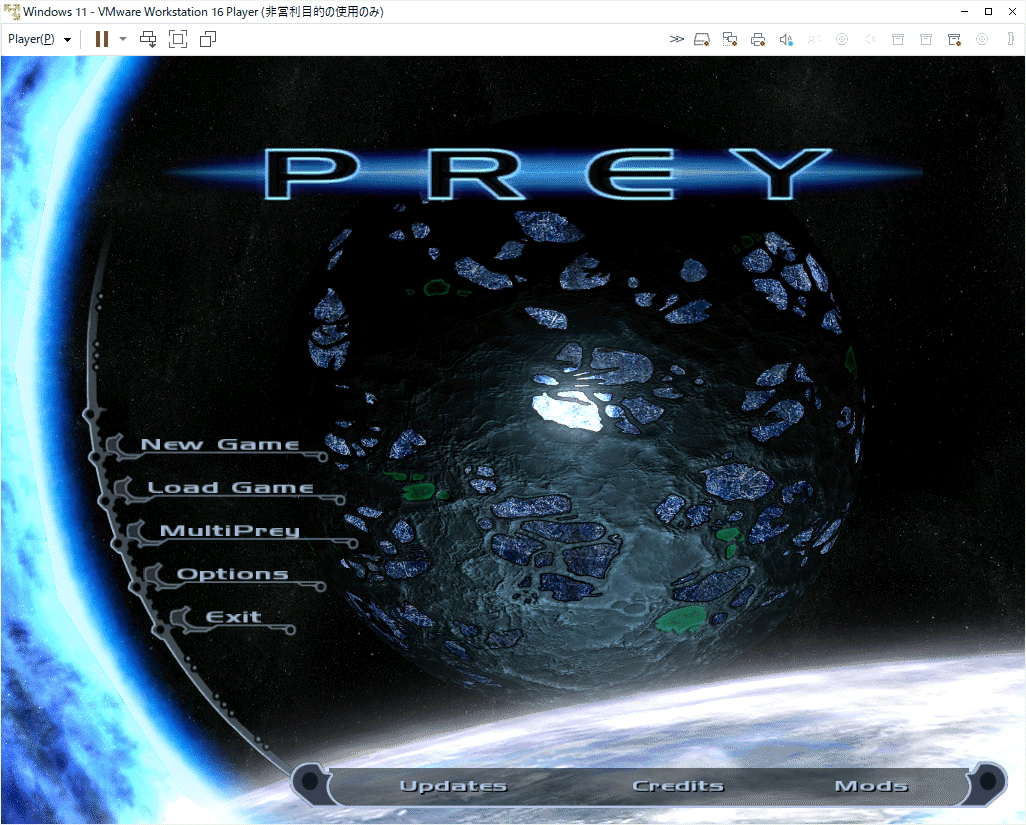Viewport: 1026px width, 825px height.
Task: Collapse device toolbar with double chevron
Action: click(677, 39)
